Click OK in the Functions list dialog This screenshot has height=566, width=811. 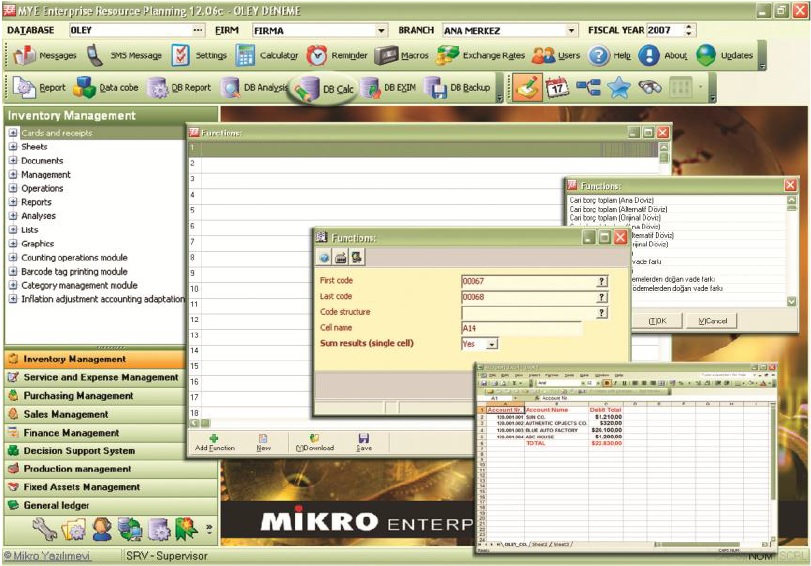(657, 321)
